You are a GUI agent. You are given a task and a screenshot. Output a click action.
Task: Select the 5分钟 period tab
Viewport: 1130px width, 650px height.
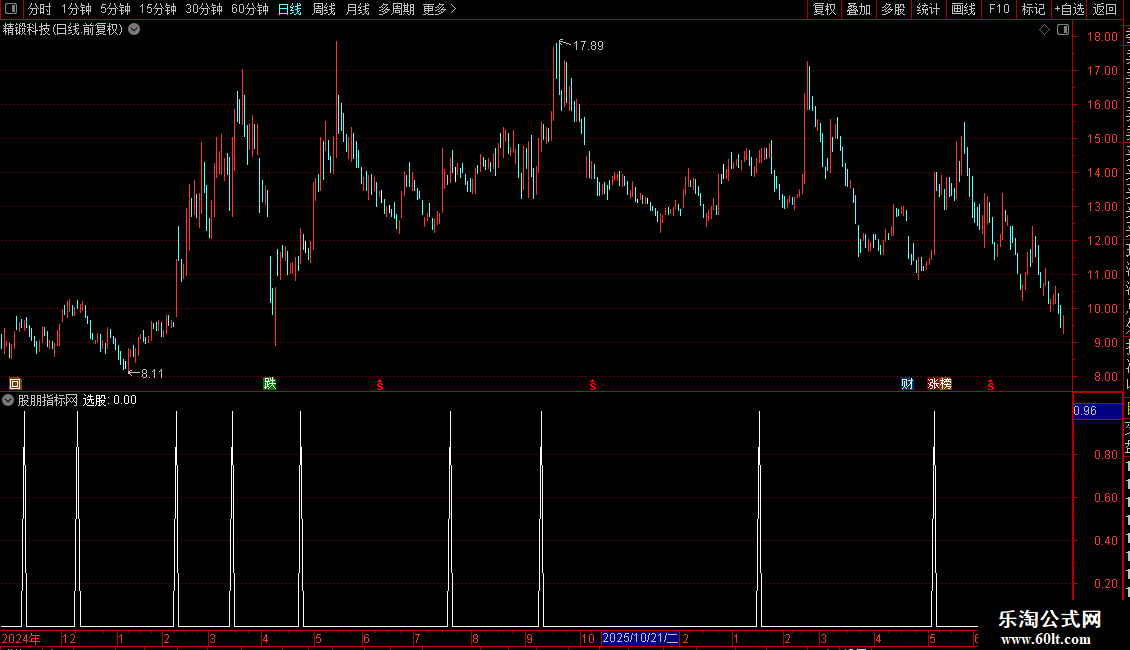click(115, 9)
